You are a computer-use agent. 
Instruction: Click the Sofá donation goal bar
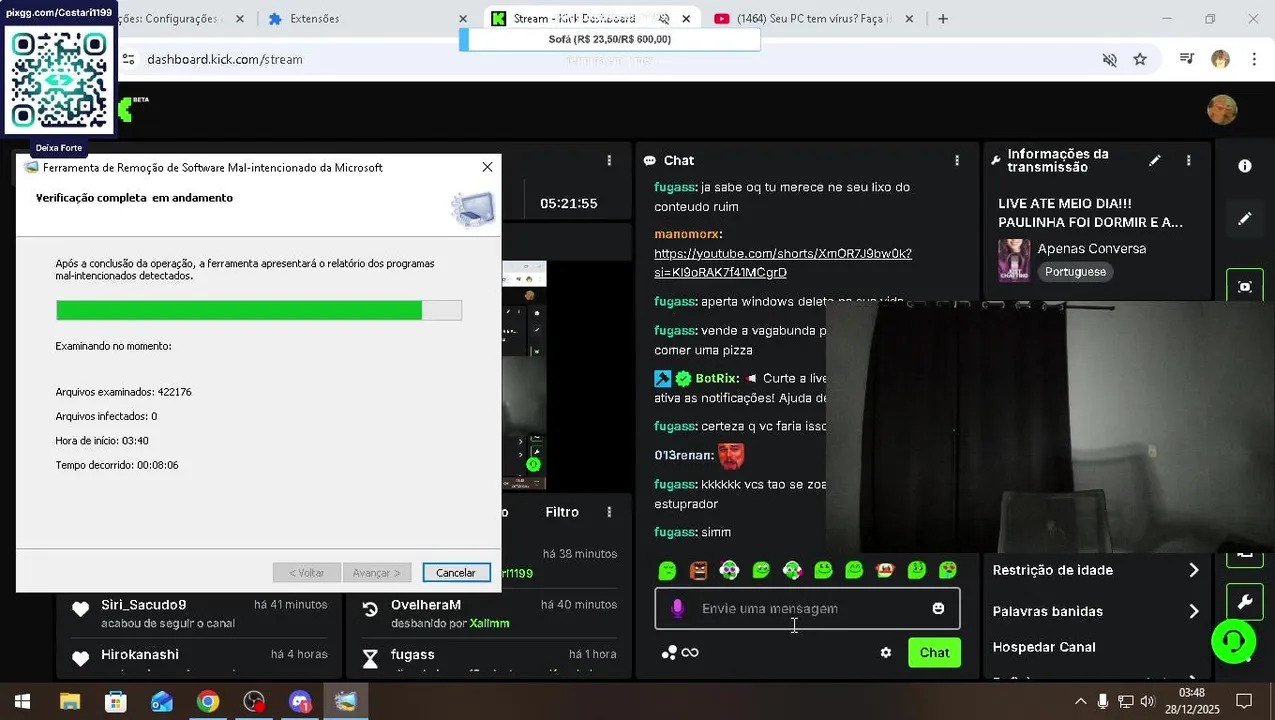610,39
